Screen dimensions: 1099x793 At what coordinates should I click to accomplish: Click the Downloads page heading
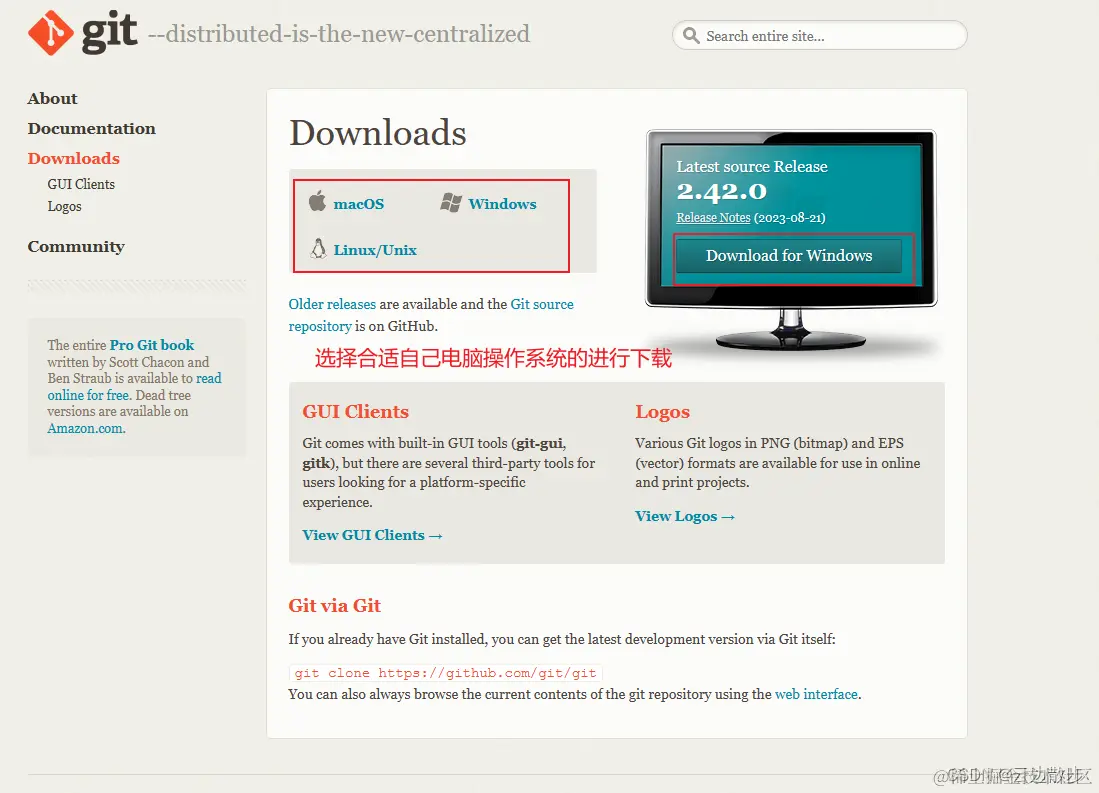coord(378,133)
